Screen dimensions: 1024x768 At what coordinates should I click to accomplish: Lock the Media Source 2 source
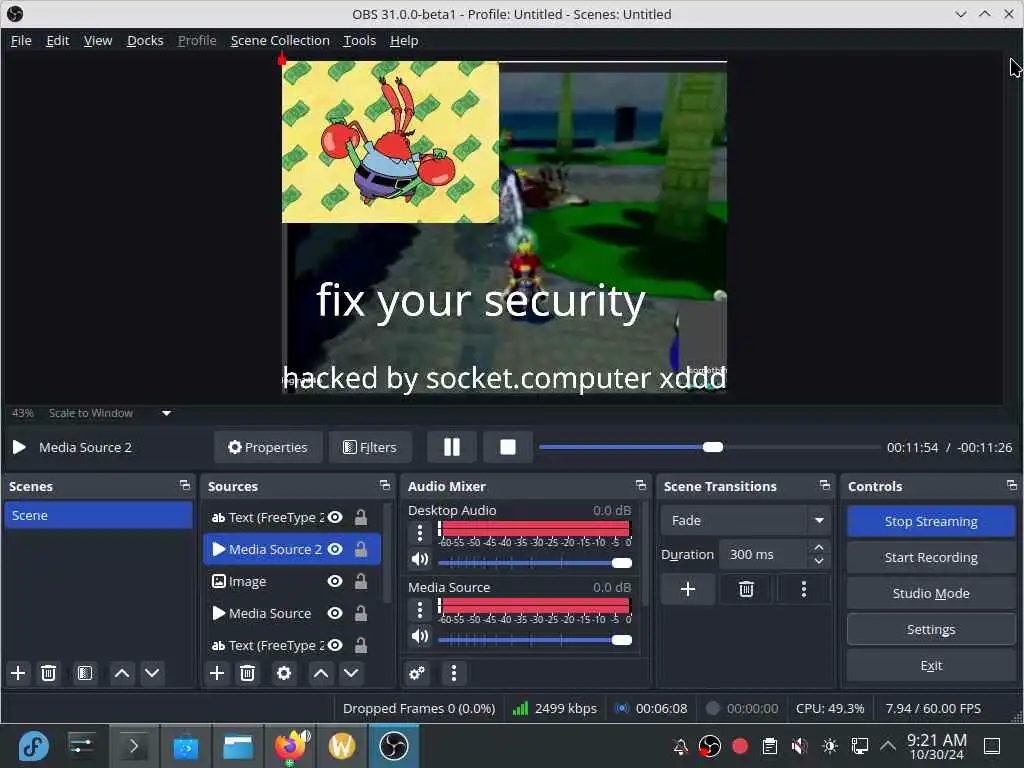tap(360, 549)
